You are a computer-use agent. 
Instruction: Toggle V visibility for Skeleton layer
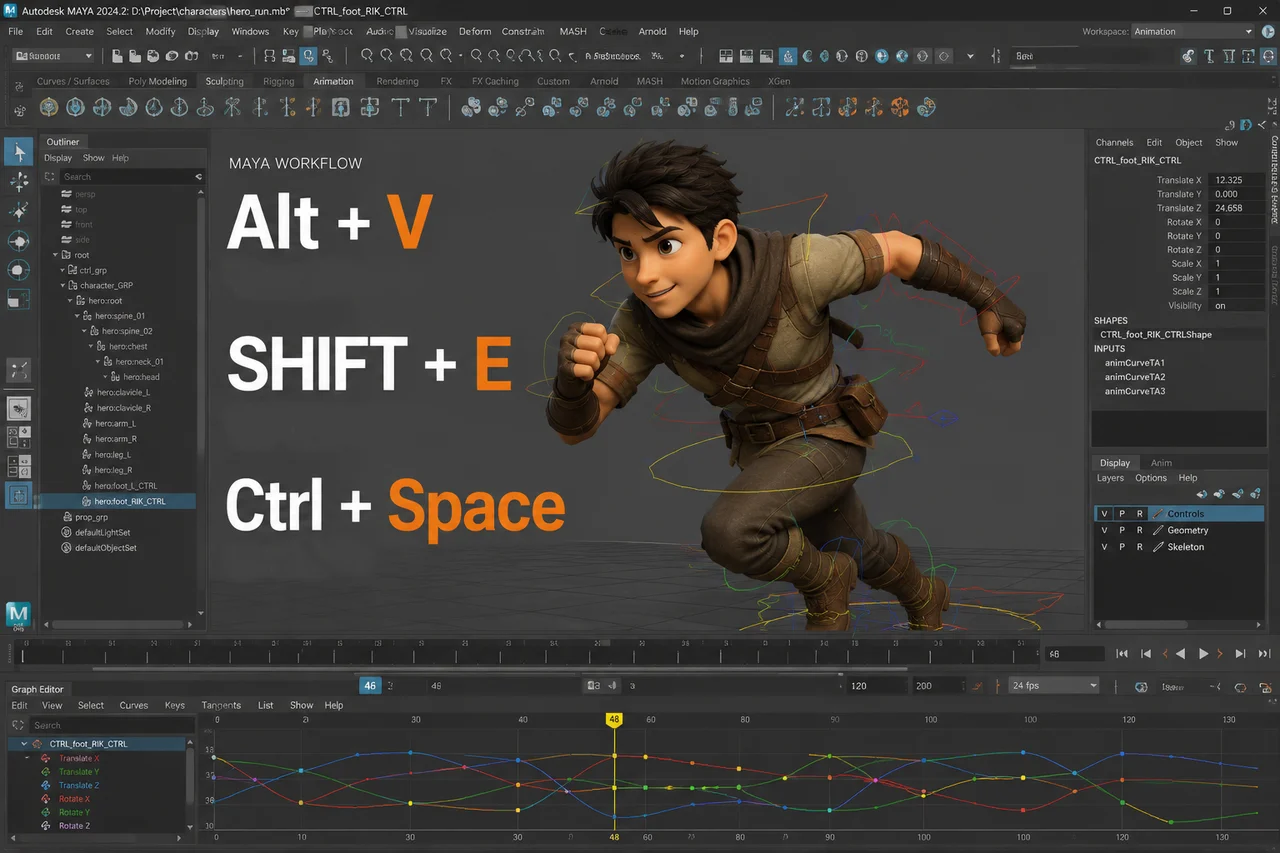pos(1104,547)
